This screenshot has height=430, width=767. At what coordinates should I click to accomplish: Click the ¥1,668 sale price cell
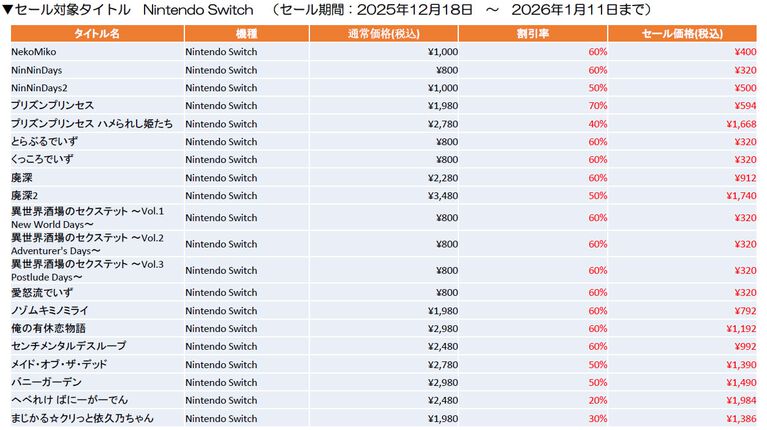click(x=740, y=124)
